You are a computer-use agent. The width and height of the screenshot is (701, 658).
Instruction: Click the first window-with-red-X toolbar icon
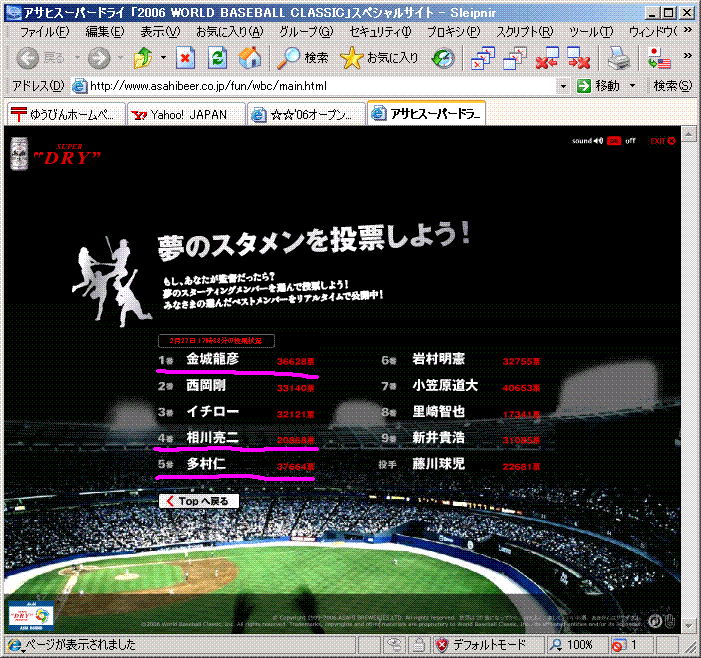coord(483,58)
